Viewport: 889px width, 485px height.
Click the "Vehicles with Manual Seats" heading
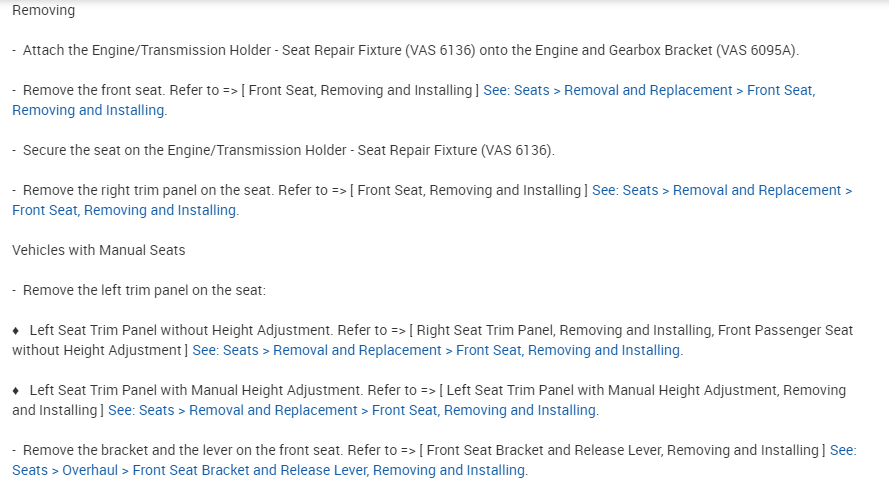(98, 250)
